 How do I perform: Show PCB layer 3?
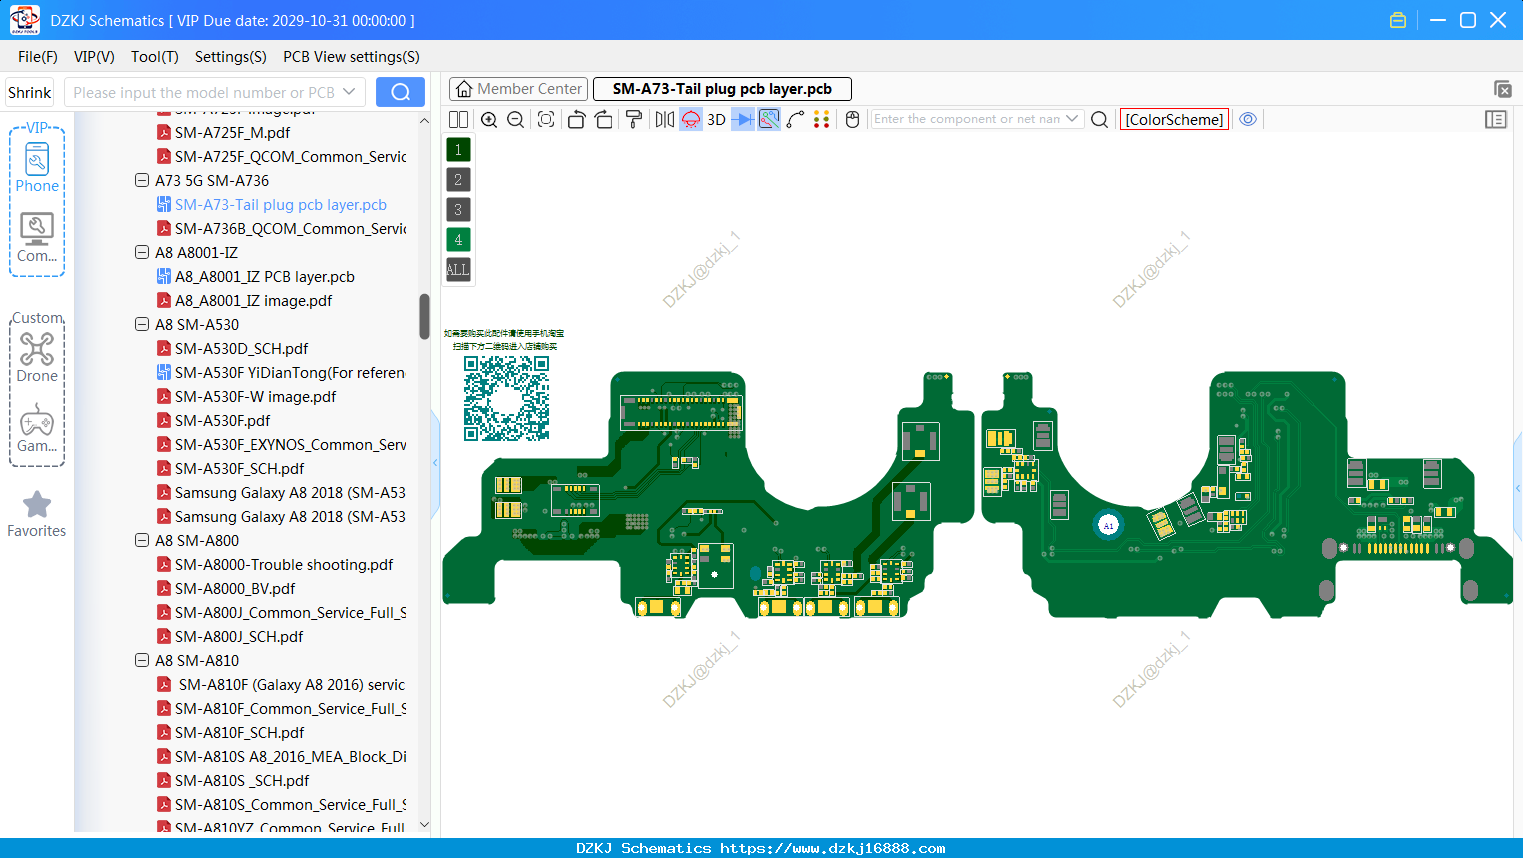point(458,210)
